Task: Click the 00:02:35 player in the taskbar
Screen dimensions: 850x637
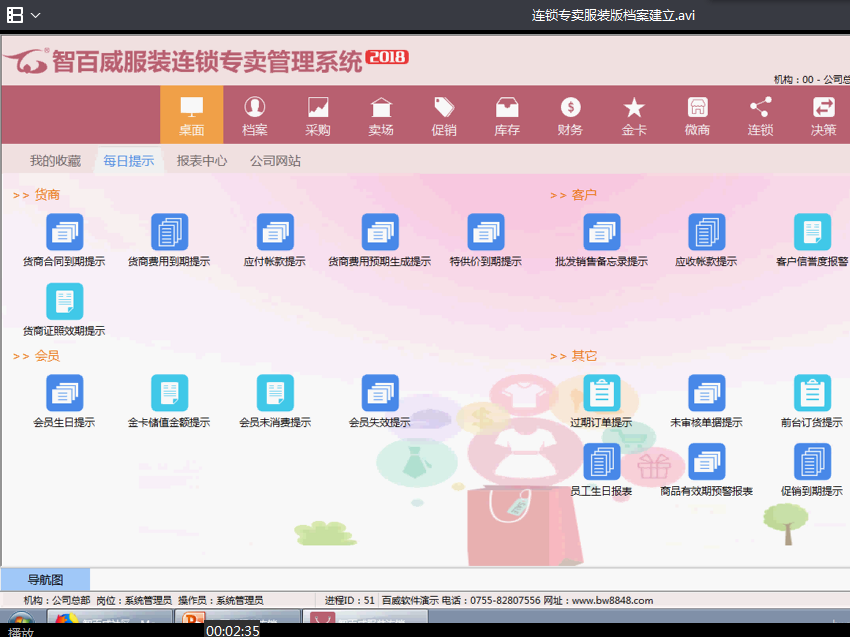Action: [232, 628]
